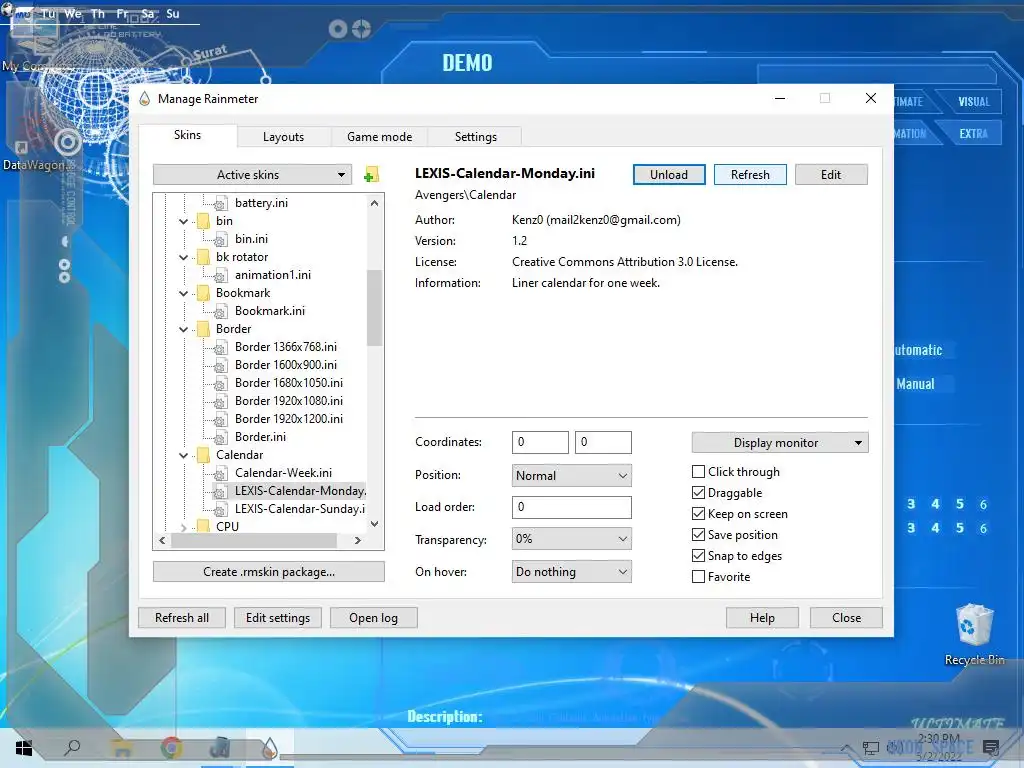Viewport: 1024px width, 768px height.
Task: Click the Rainmeter title bar droplet icon
Action: point(144,99)
